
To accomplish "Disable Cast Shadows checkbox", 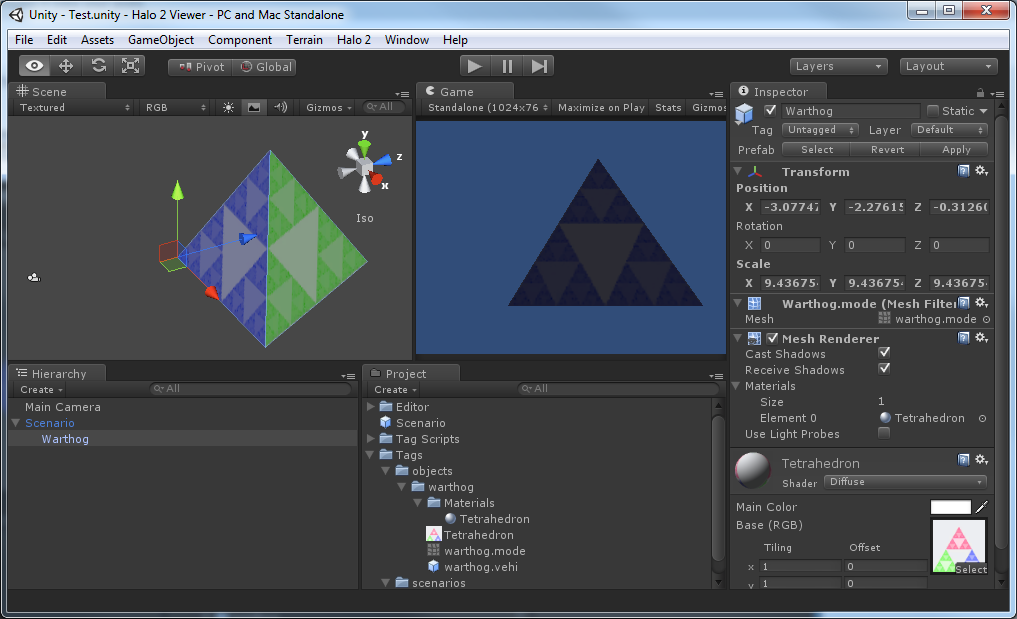I will coord(884,353).
